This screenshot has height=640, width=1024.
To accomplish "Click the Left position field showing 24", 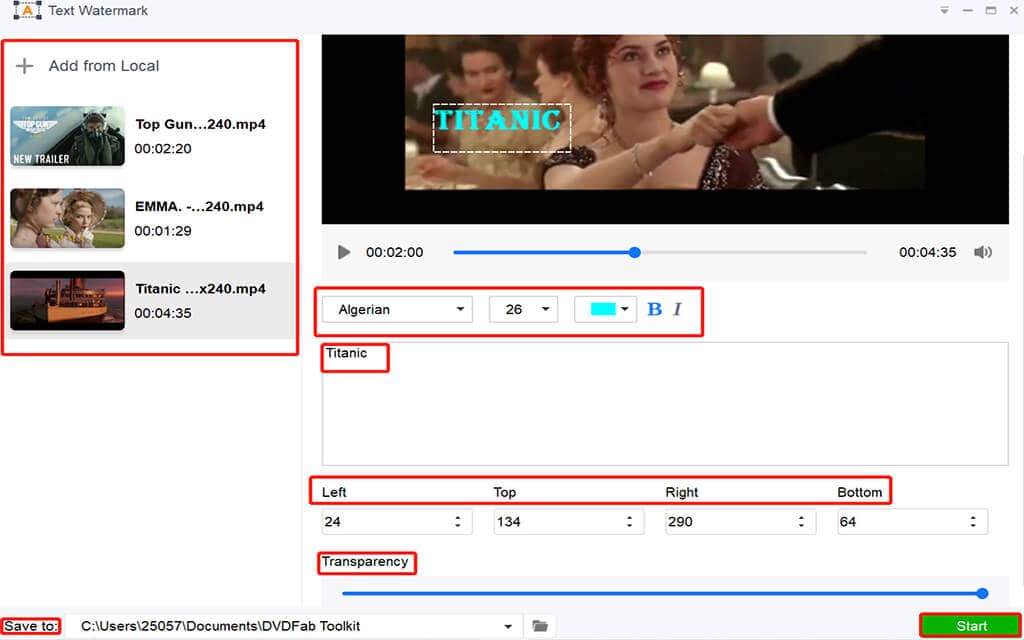I will coord(397,522).
